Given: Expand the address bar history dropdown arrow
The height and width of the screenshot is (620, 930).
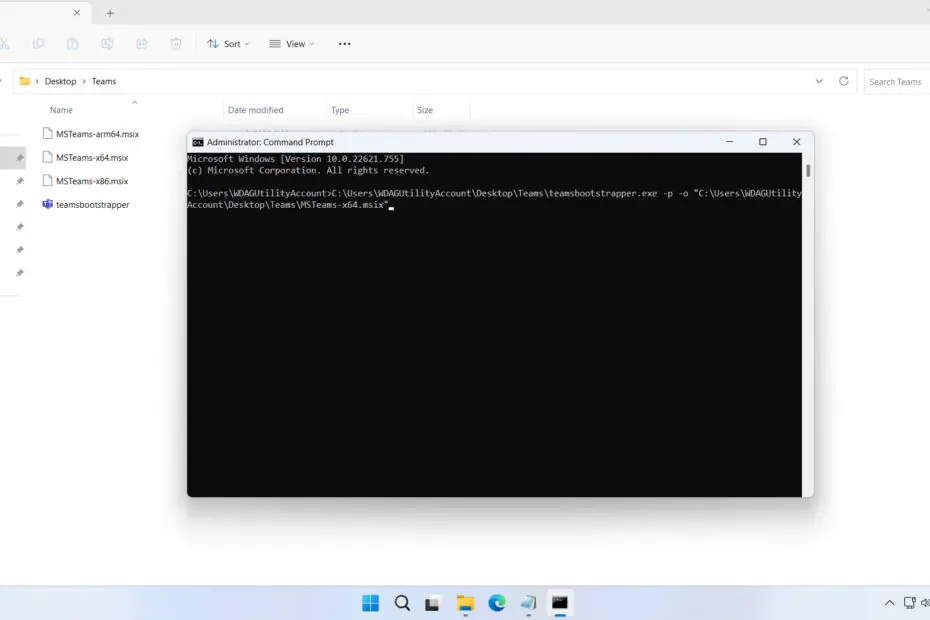Looking at the screenshot, I should (819, 81).
